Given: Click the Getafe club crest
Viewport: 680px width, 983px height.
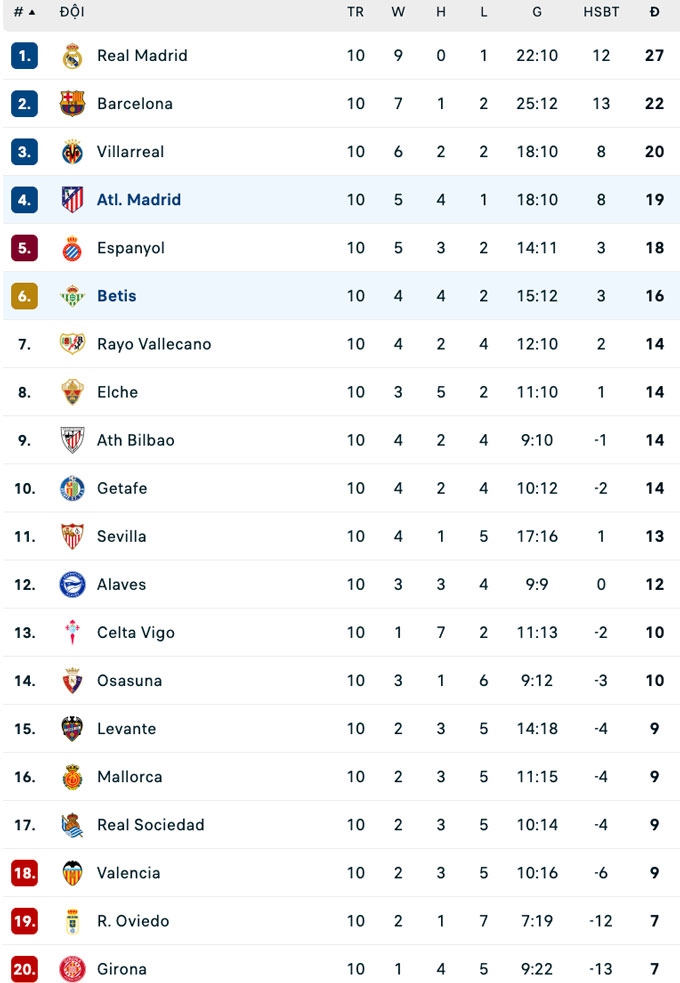Looking at the screenshot, I should pyautogui.click(x=72, y=488).
